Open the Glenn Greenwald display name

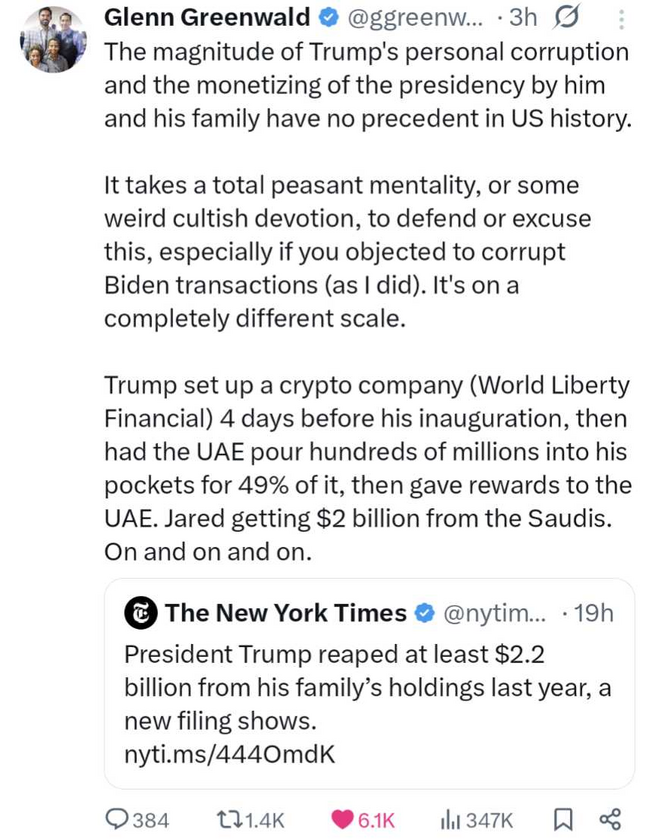pos(207,18)
